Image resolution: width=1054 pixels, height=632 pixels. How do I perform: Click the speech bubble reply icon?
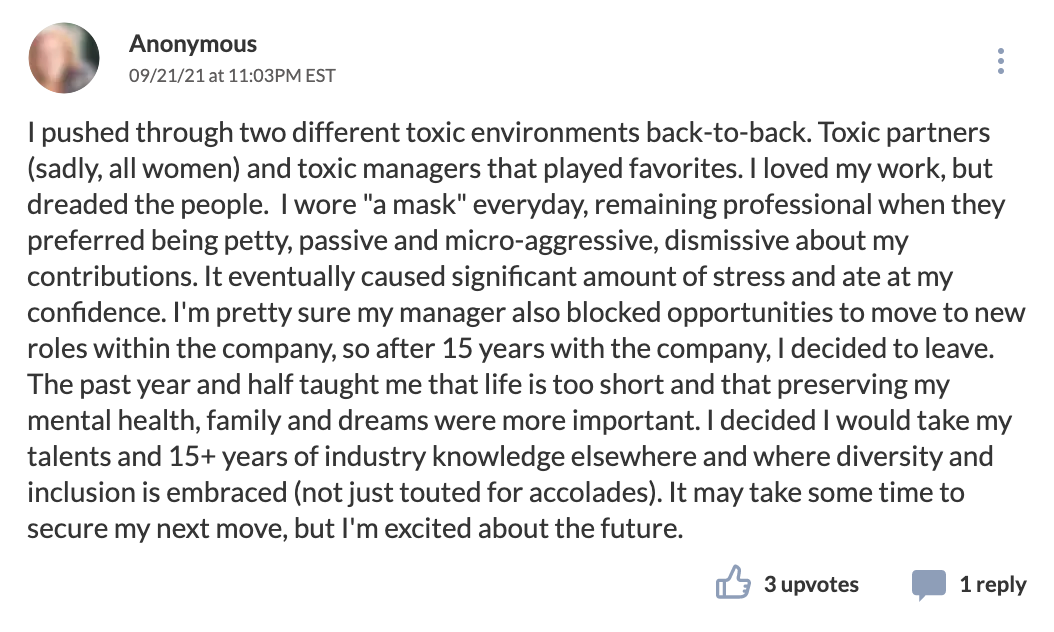tap(929, 584)
